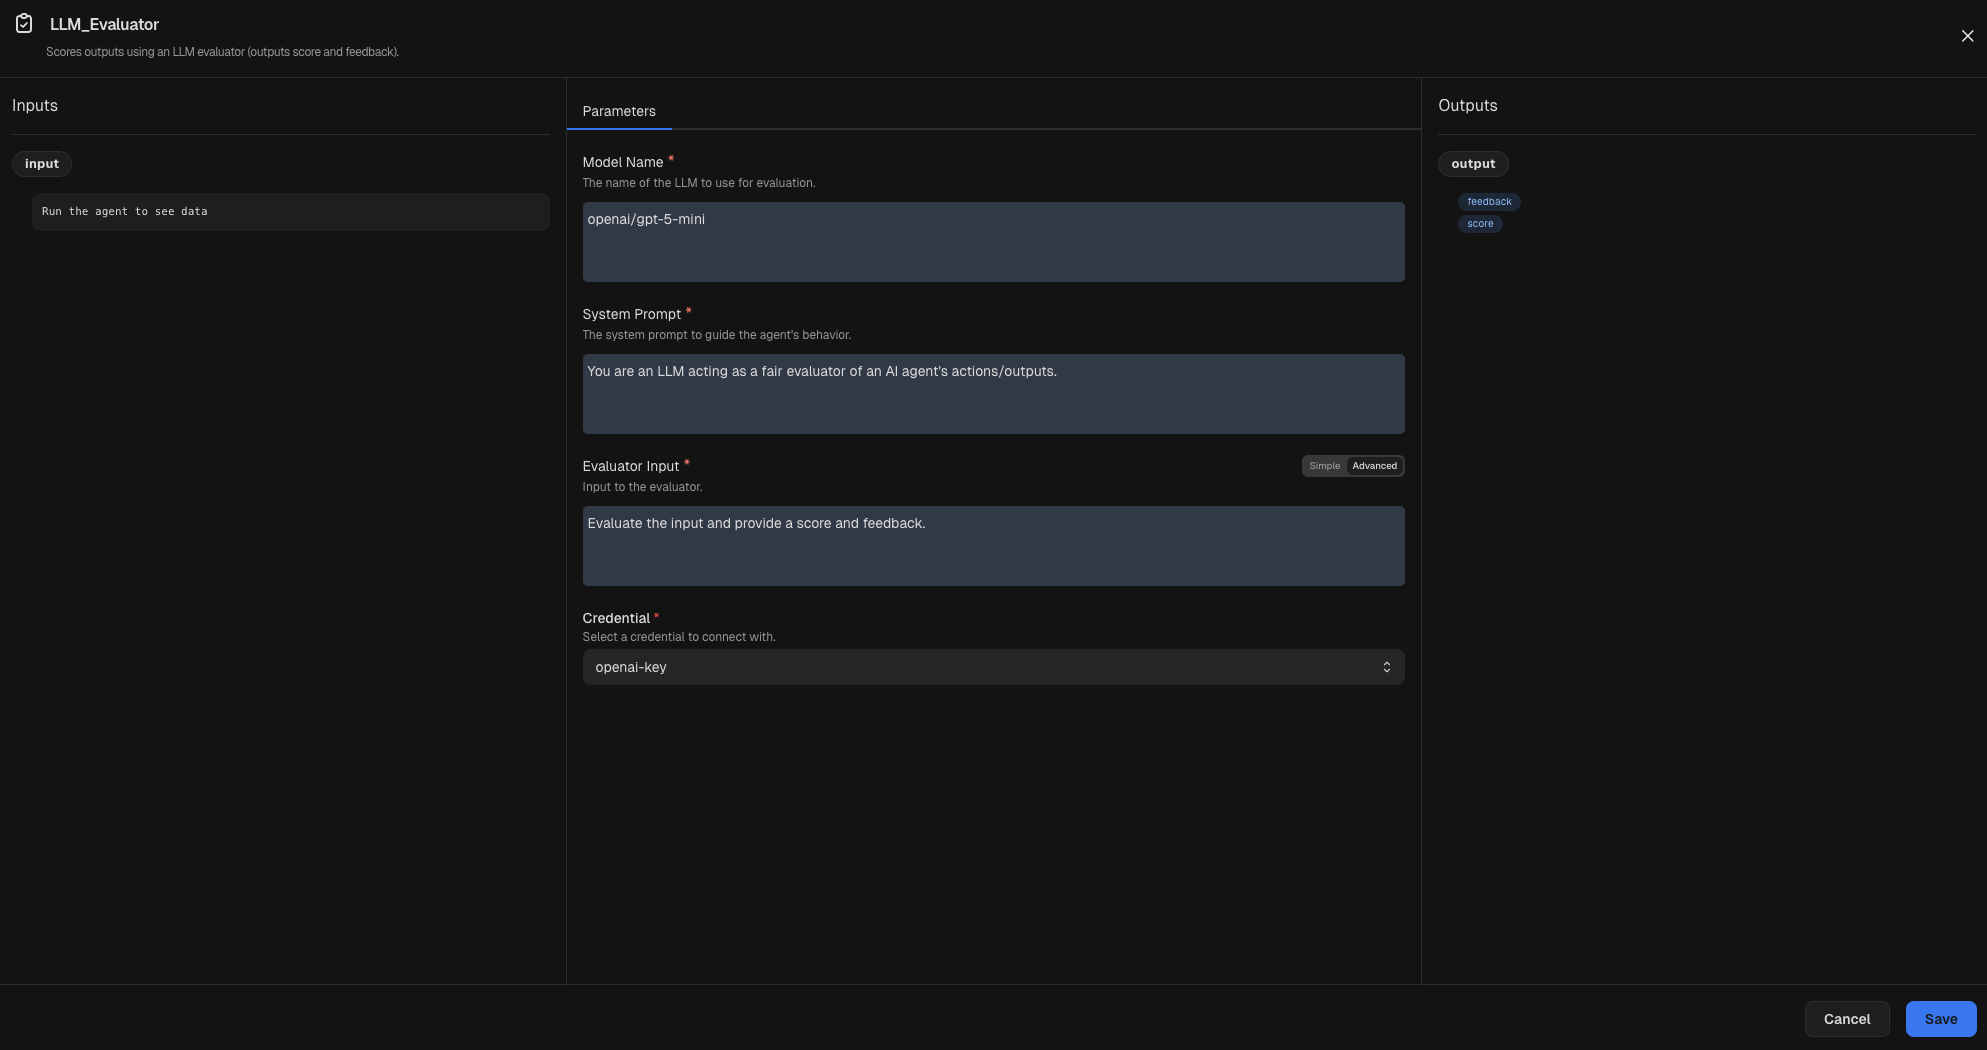
Task: Click inside the Model Name text area
Action: (x=992, y=240)
